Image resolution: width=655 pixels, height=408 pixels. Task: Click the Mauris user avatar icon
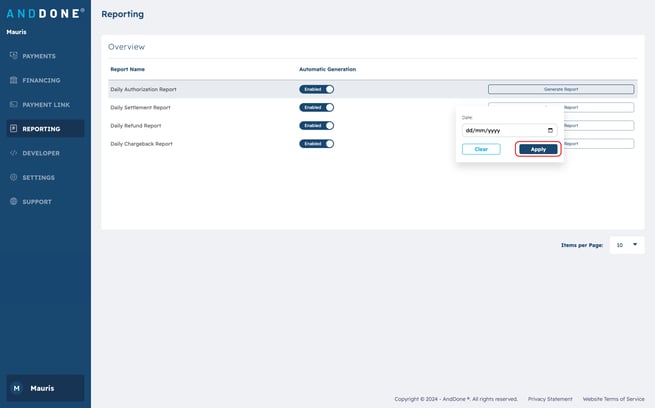(16, 388)
